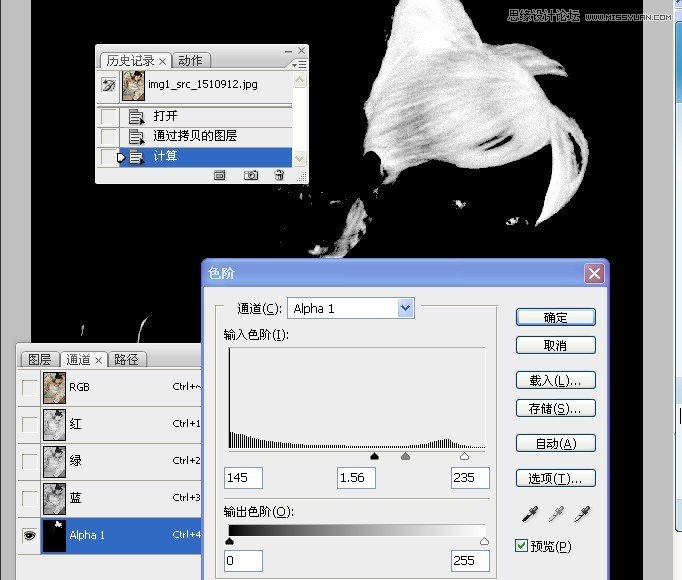Image resolution: width=682 pixels, height=580 pixels.
Task: Close the 通道 tab
Action: pyautogui.click(x=99, y=360)
